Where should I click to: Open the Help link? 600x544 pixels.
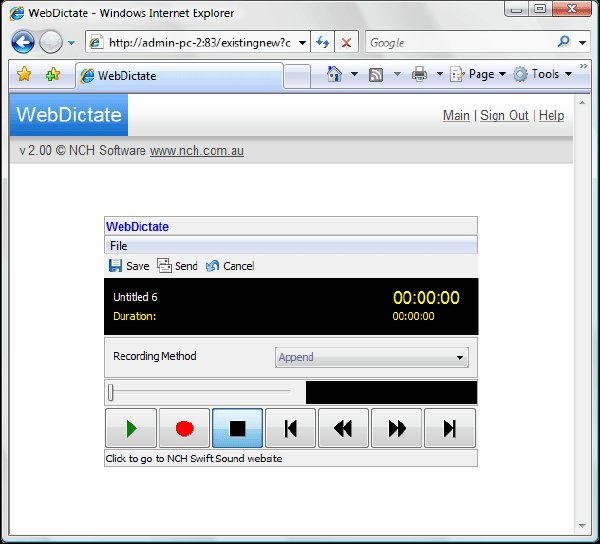click(551, 116)
